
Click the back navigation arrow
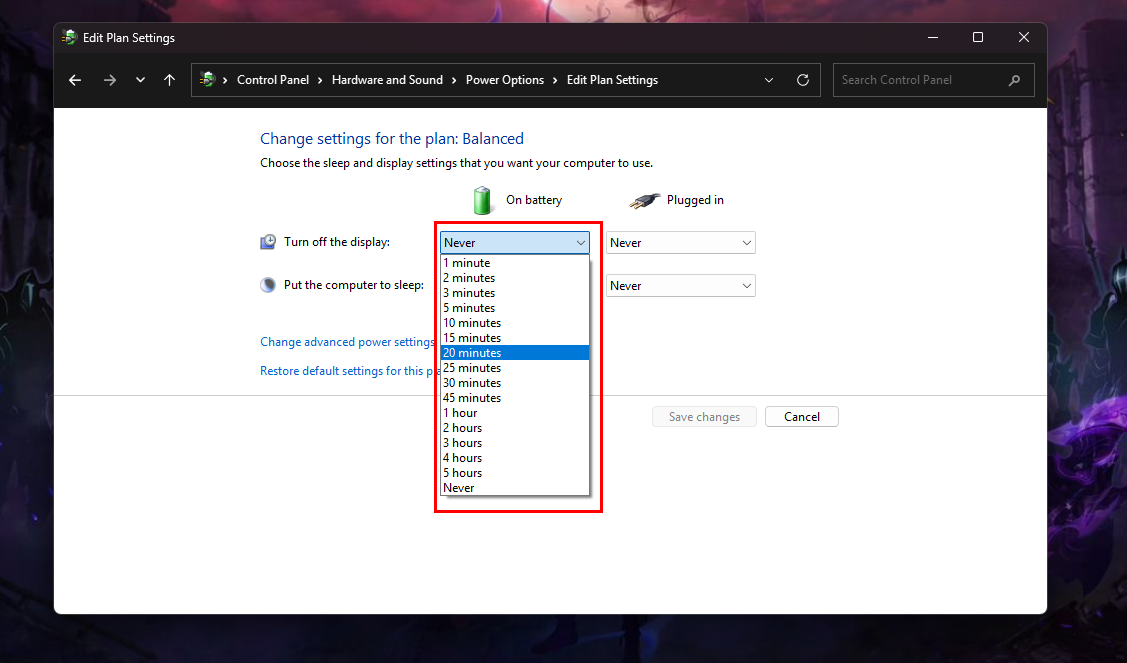74,79
